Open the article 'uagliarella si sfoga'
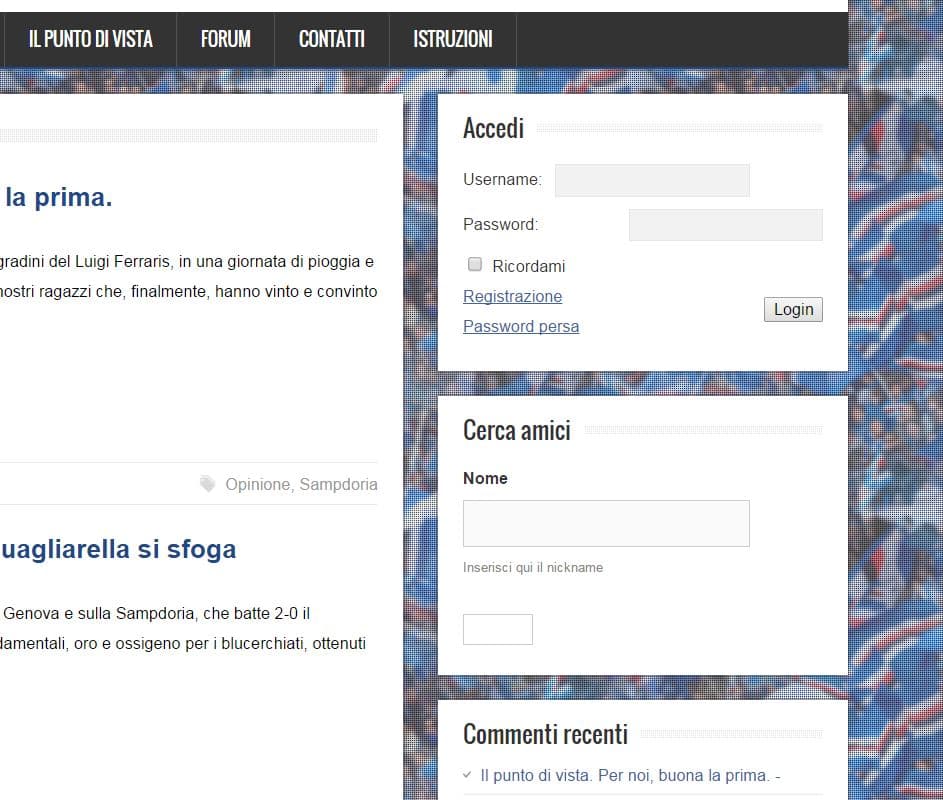This screenshot has height=800, width=943. coord(118,550)
